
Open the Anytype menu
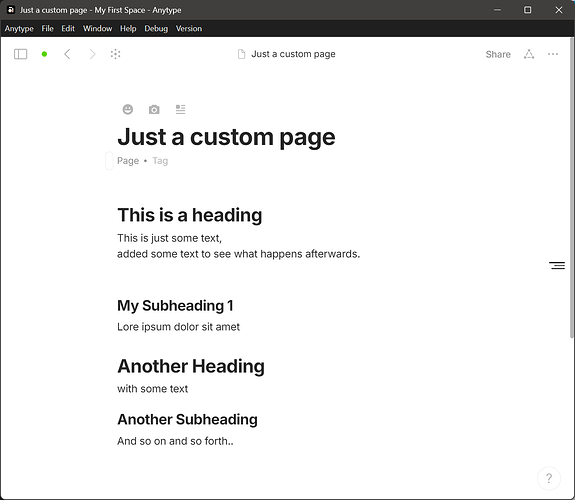click(x=19, y=29)
